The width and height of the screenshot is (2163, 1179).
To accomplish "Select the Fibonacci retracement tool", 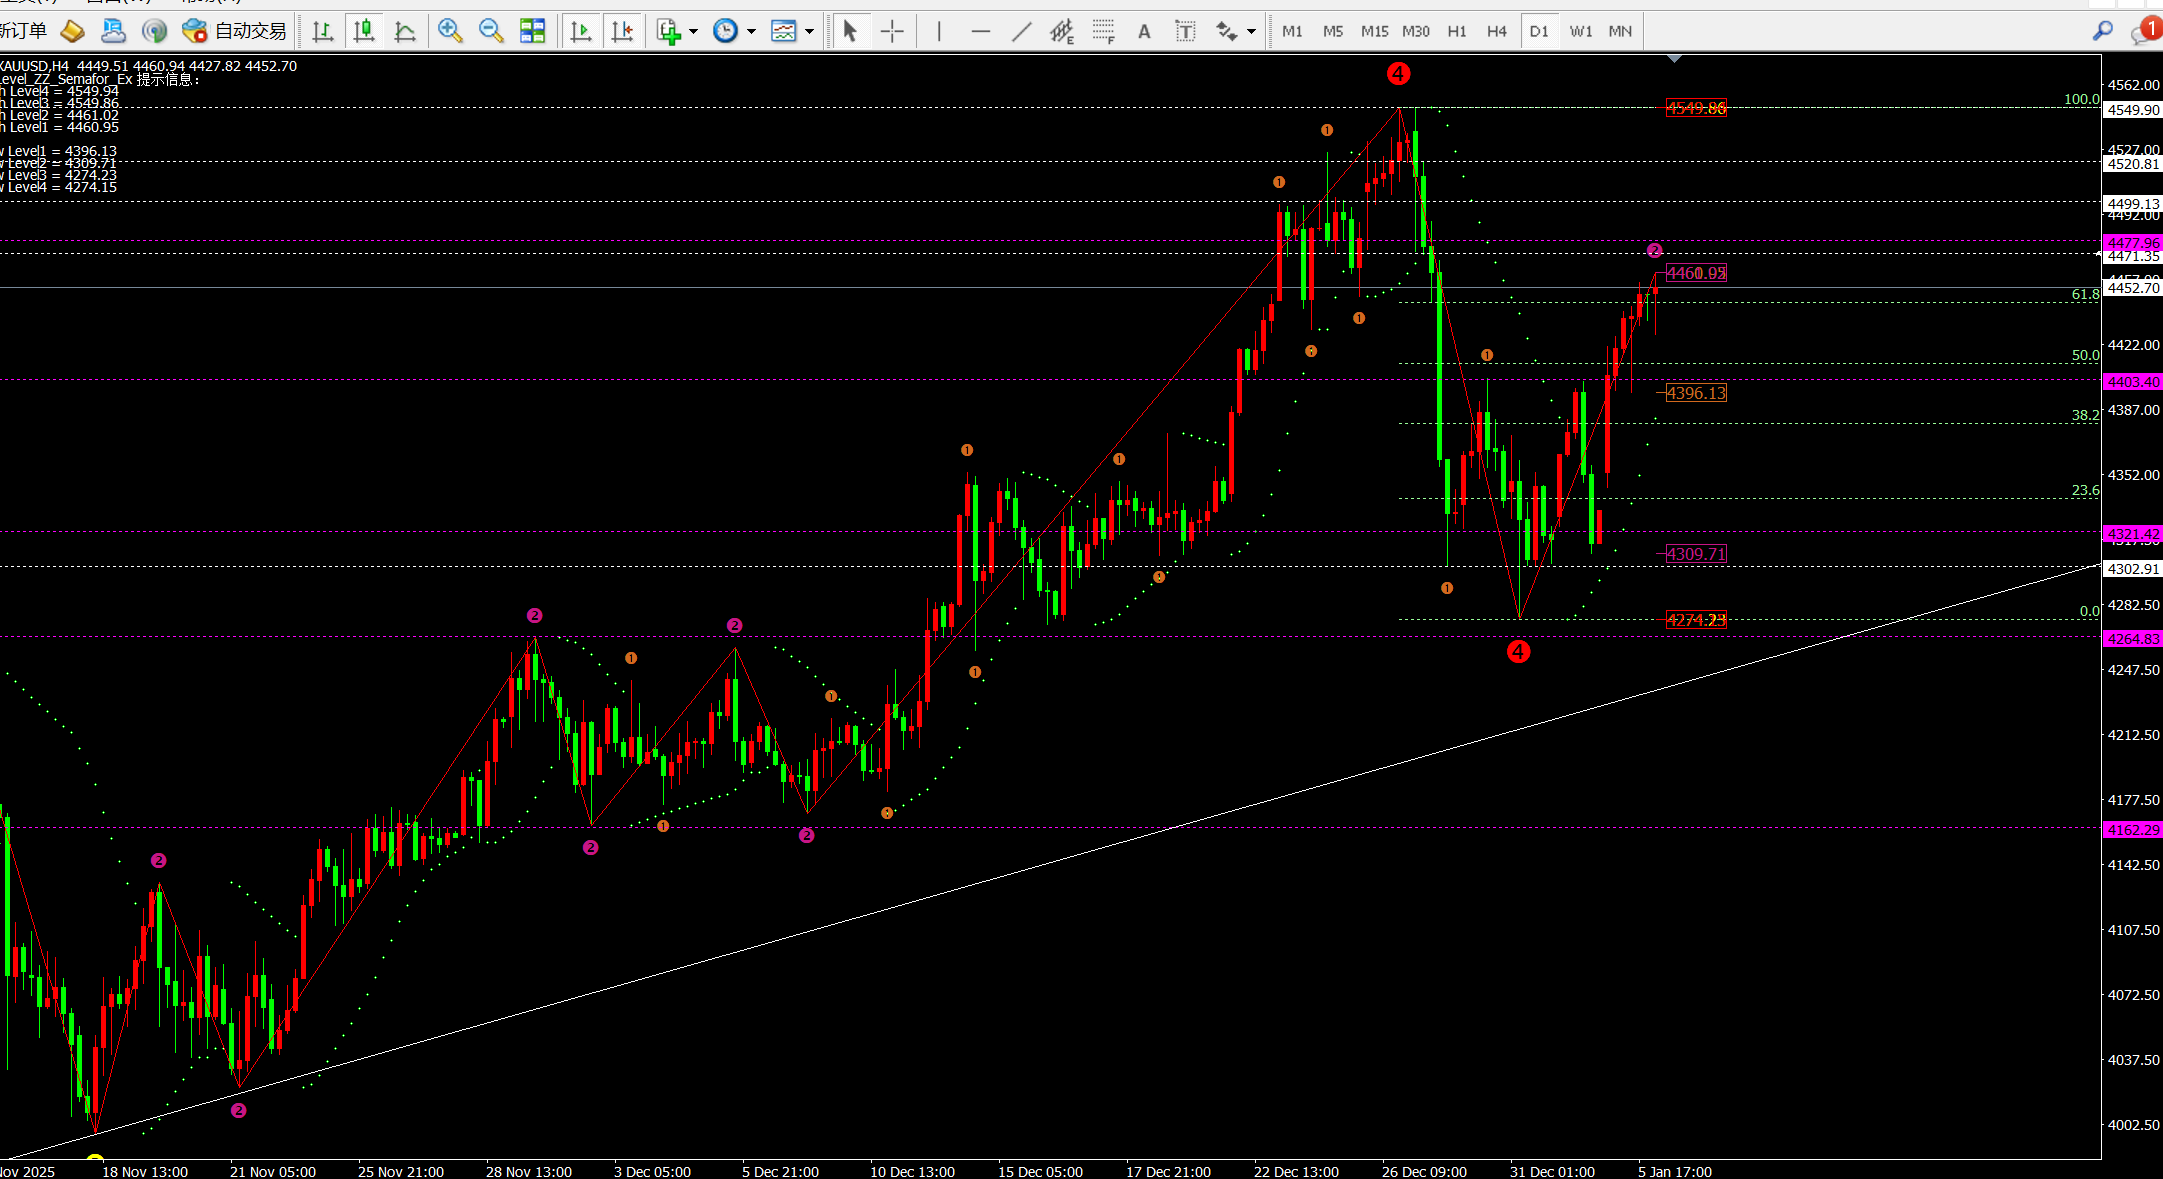I will pyautogui.click(x=1103, y=31).
